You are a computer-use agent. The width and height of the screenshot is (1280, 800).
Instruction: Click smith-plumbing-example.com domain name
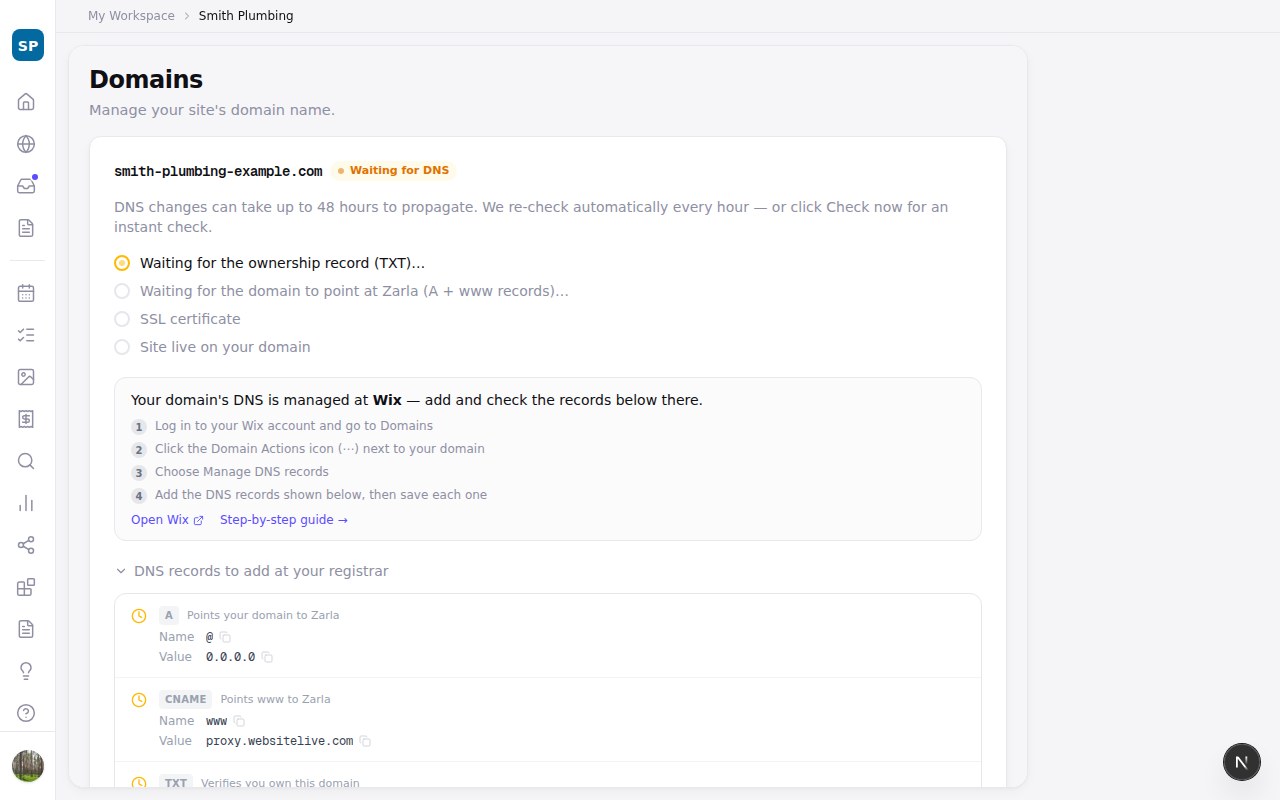[x=218, y=171]
